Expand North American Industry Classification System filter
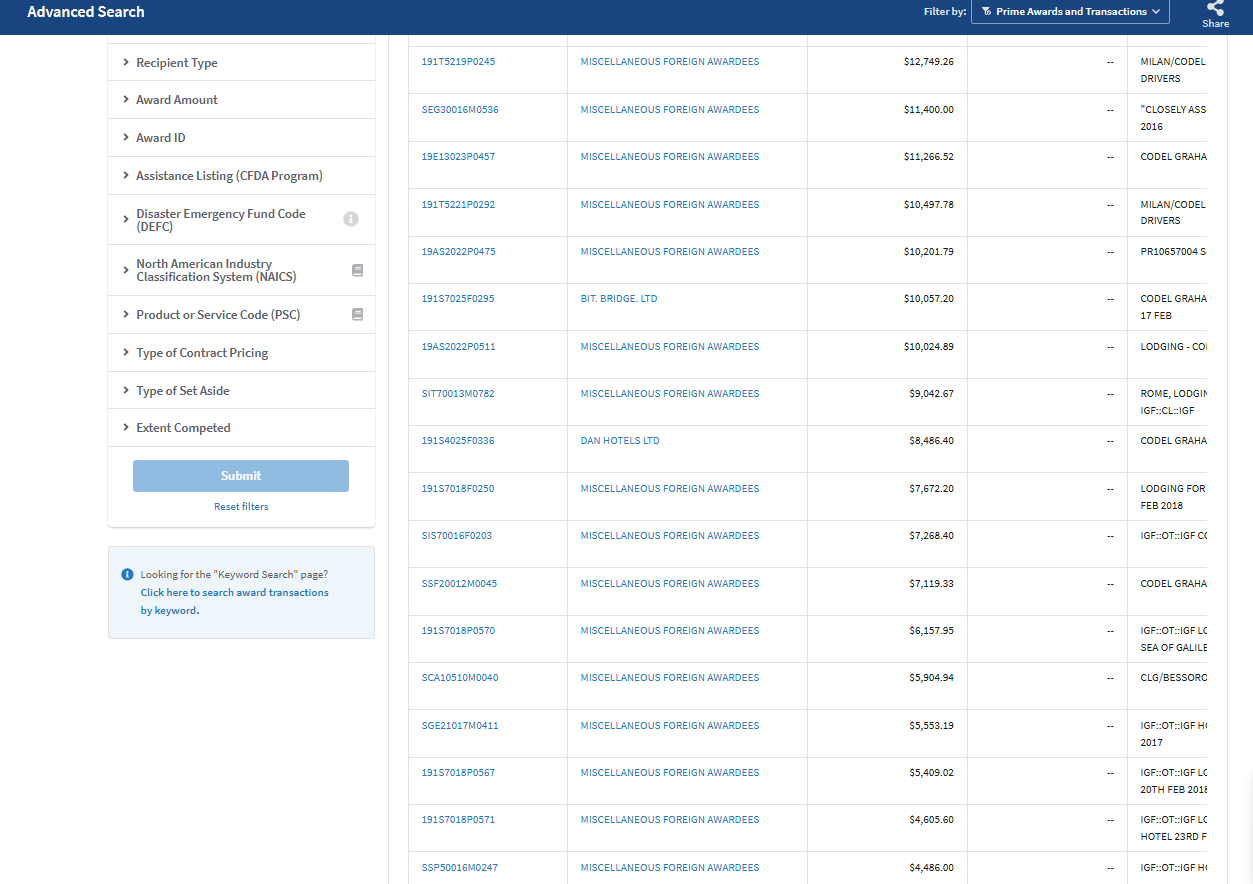This screenshot has height=884, width=1253. [x=241, y=270]
